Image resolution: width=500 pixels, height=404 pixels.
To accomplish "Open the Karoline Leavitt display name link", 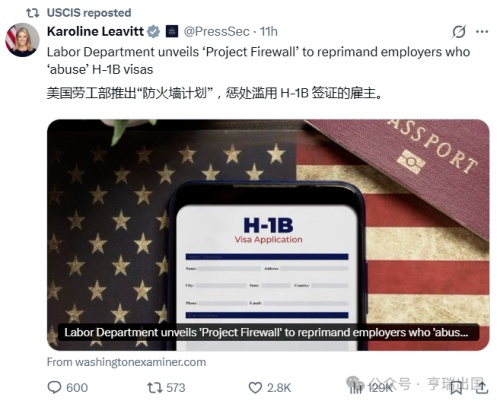I will 95,32.
